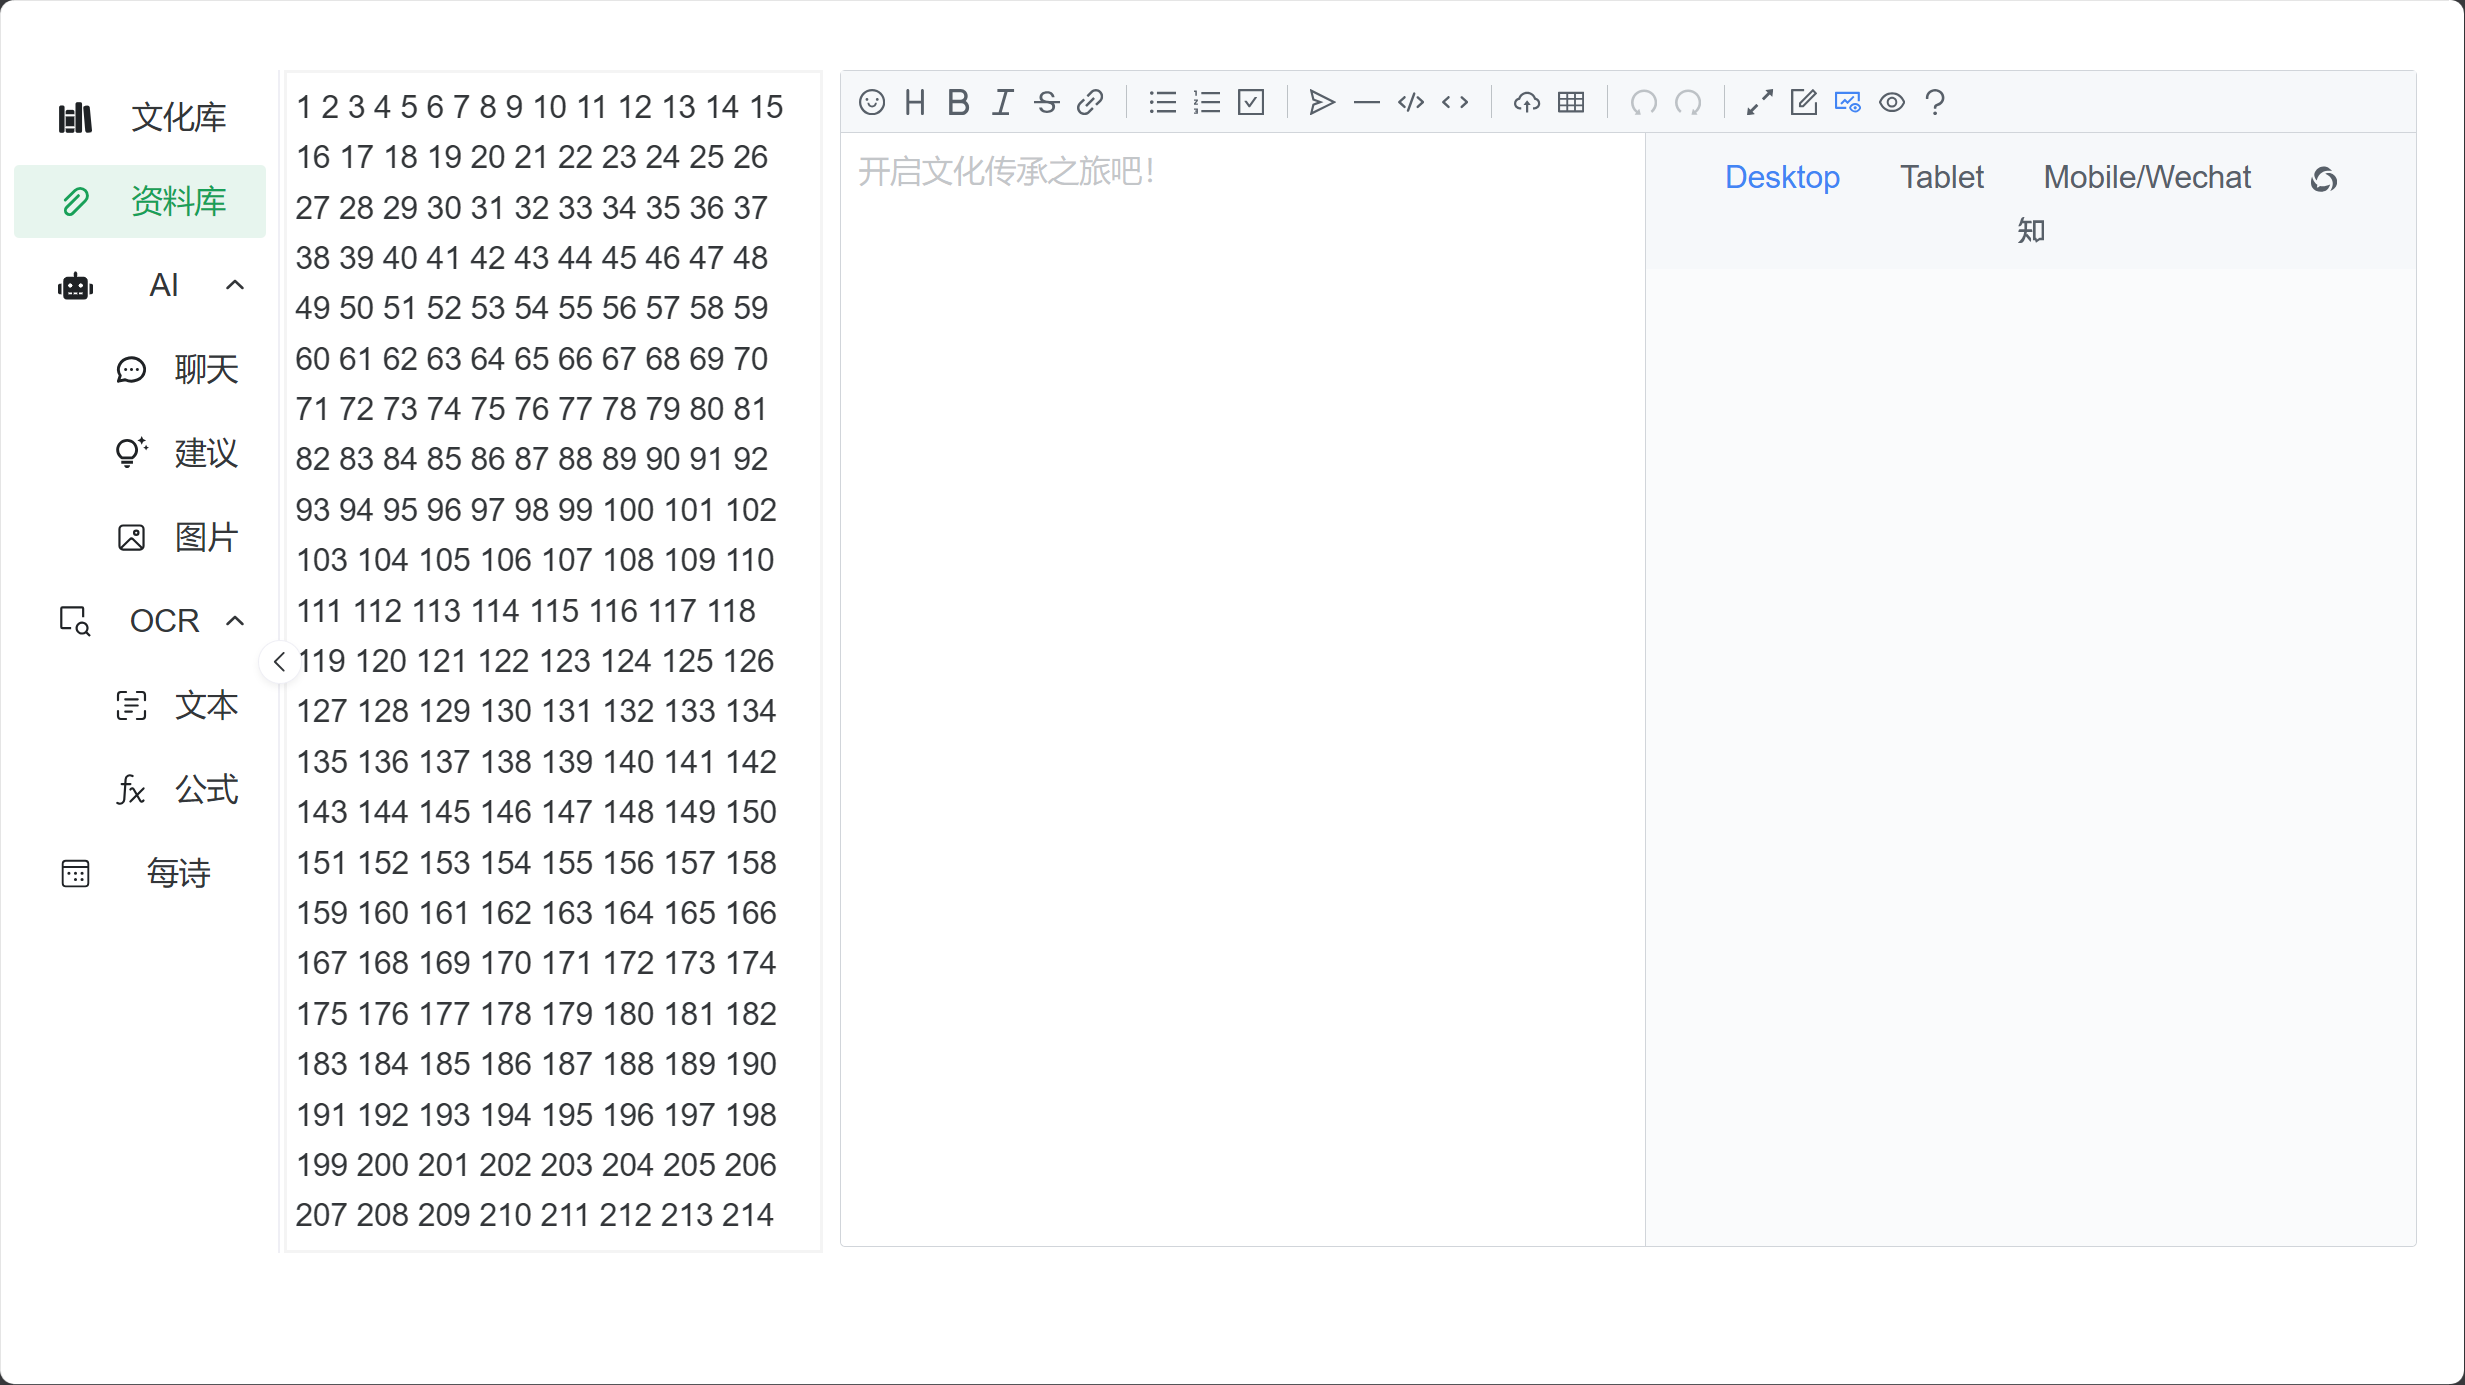Viewport: 2465px width, 1385px height.
Task: Insert a hyperlink via link icon
Action: click(x=1090, y=103)
